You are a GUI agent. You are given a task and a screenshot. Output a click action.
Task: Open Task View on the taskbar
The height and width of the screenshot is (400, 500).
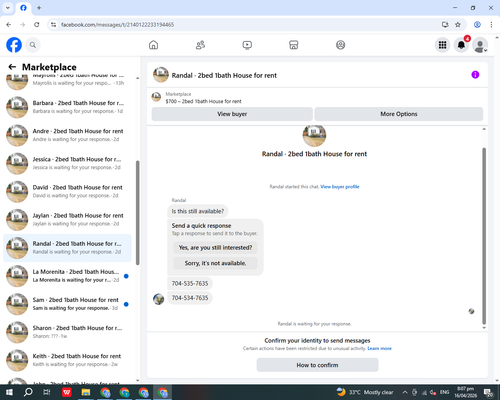47,392
